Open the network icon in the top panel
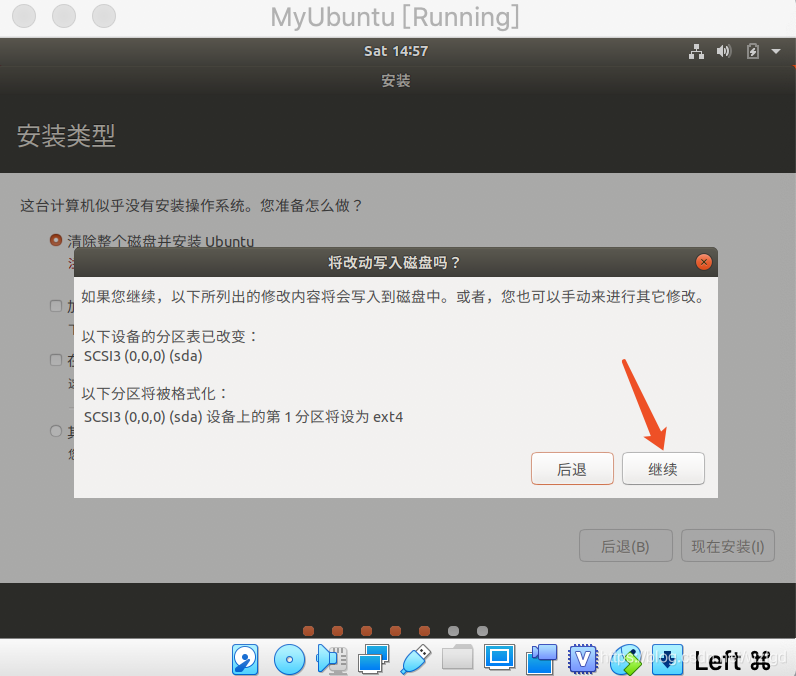The height and width of the screenshot is (676, 796). coord(696,51)
